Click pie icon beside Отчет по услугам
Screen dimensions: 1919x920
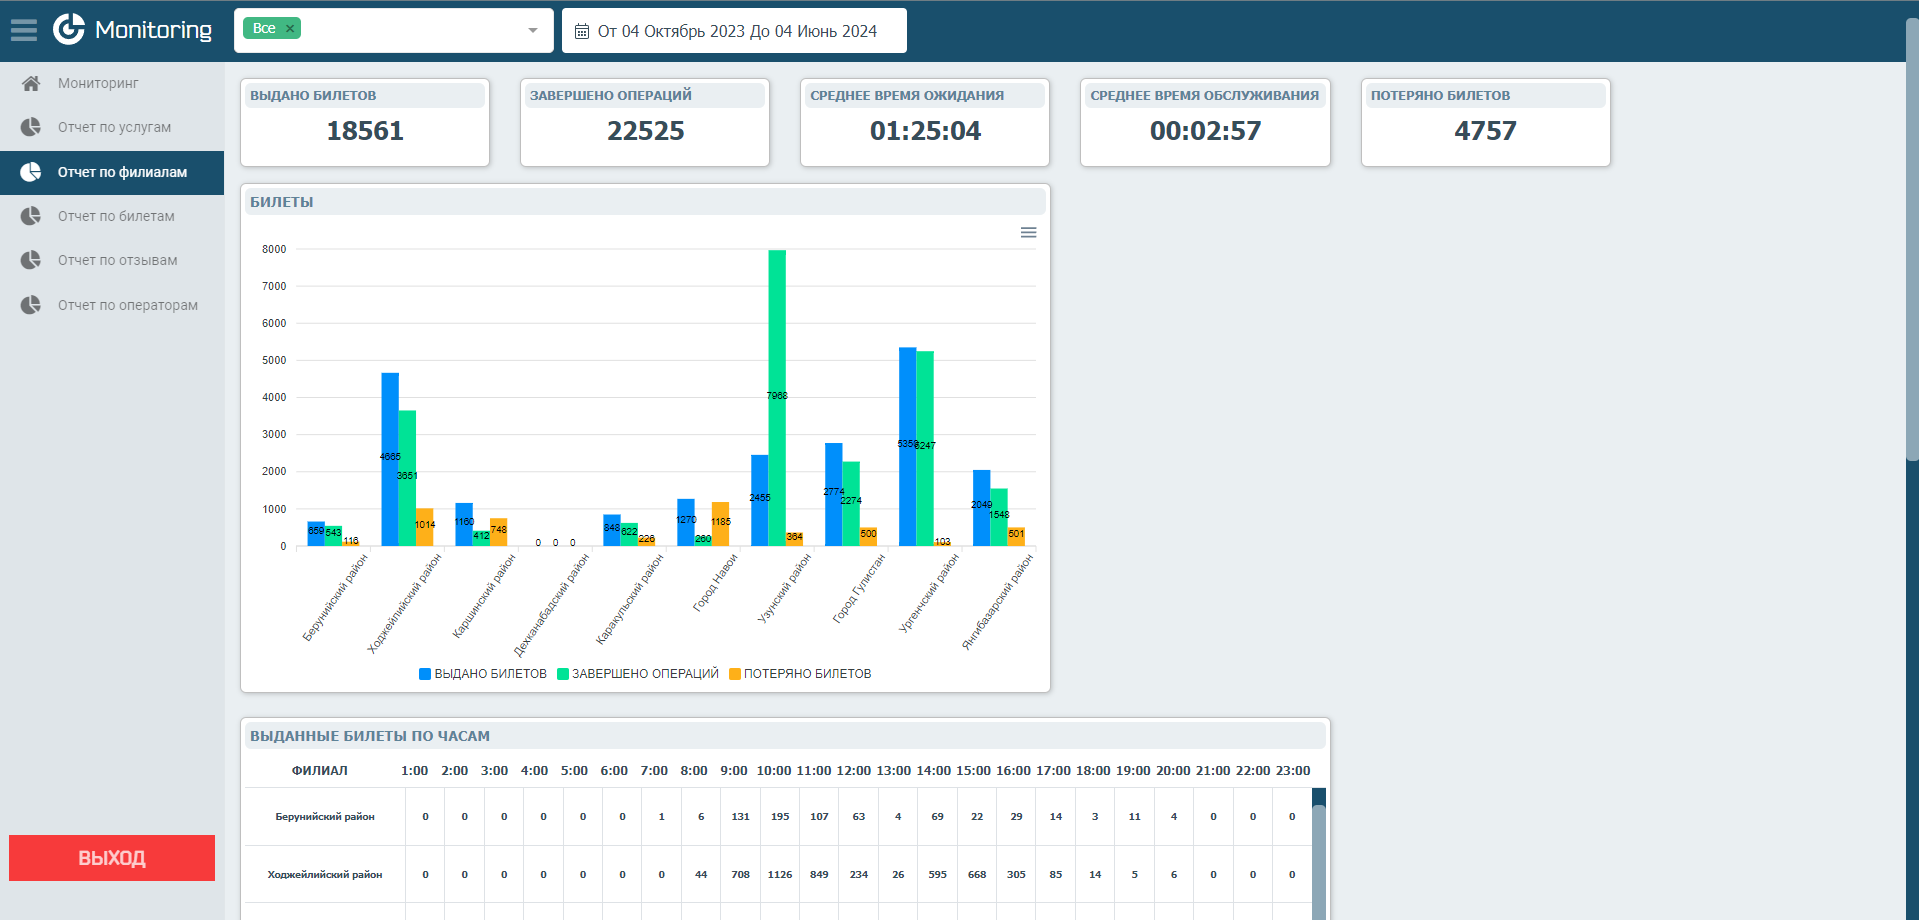coord(31,127)
